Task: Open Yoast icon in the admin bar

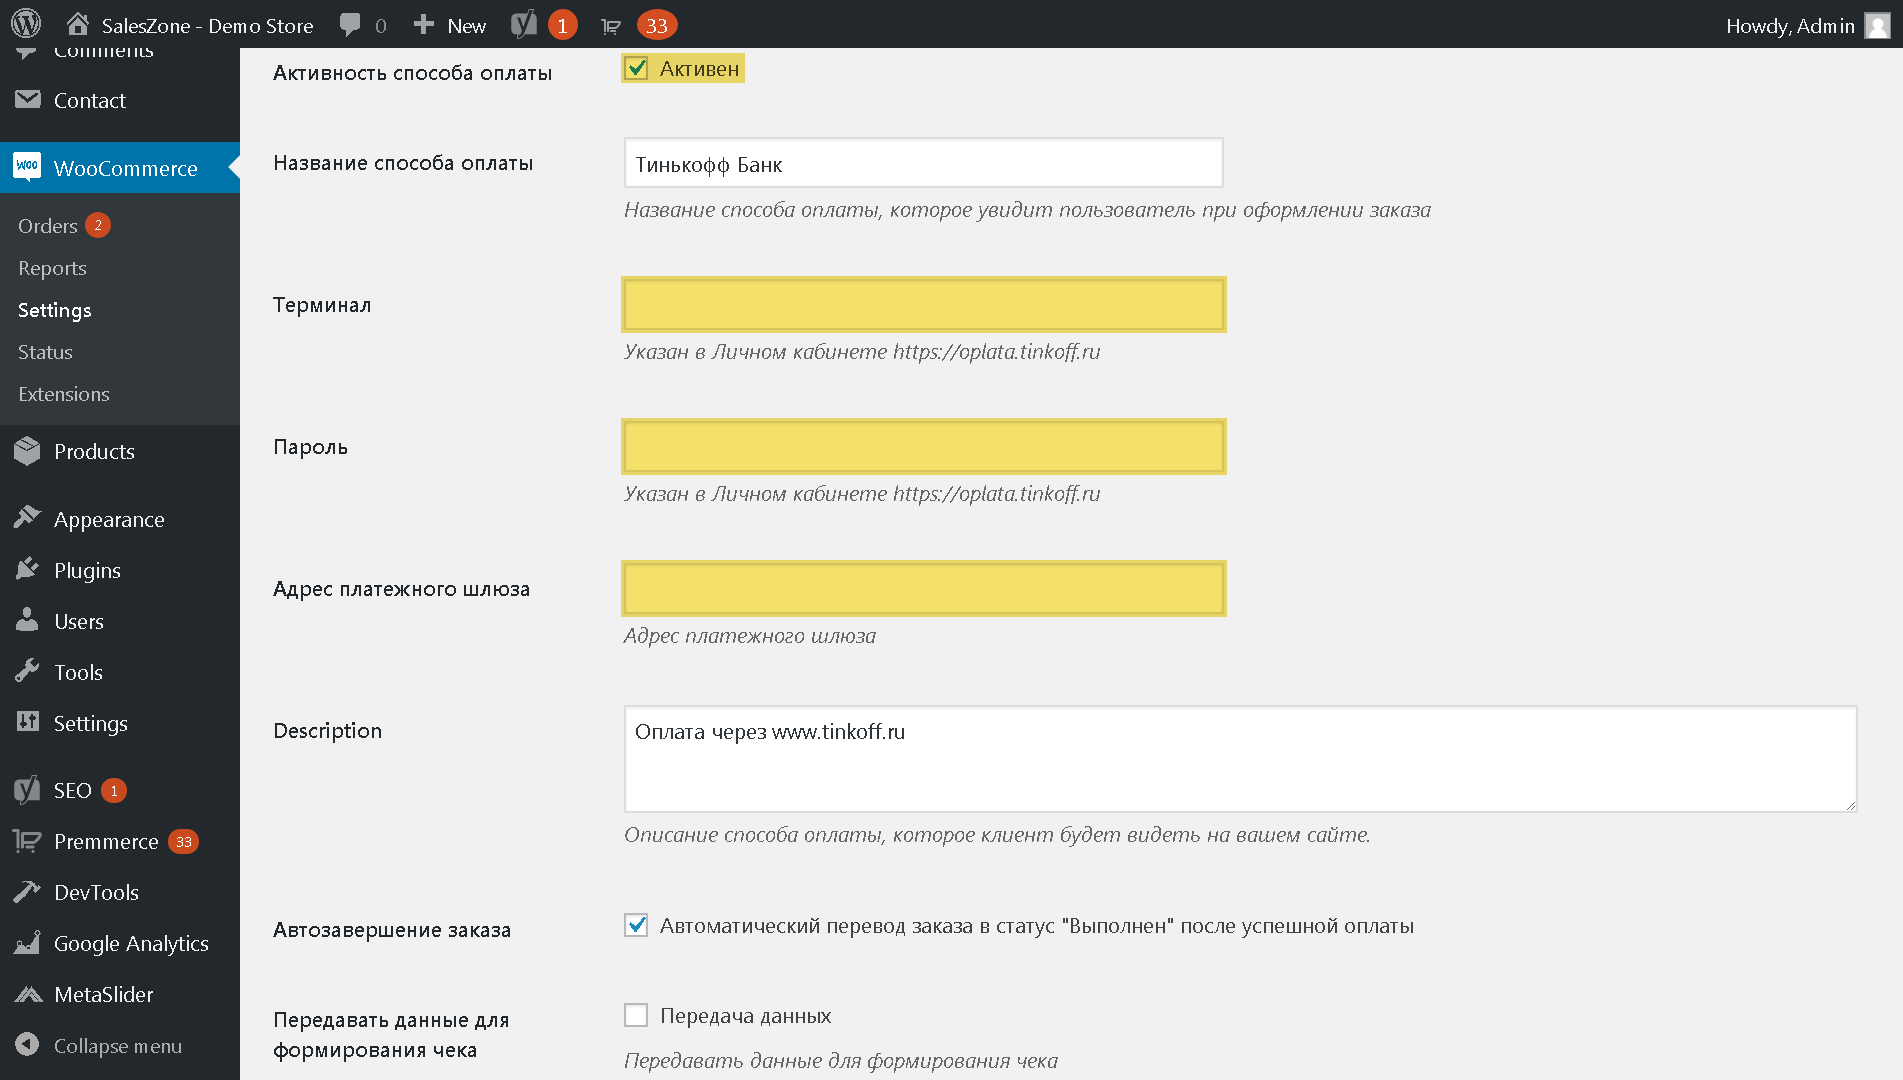Action: click(524, 24)
